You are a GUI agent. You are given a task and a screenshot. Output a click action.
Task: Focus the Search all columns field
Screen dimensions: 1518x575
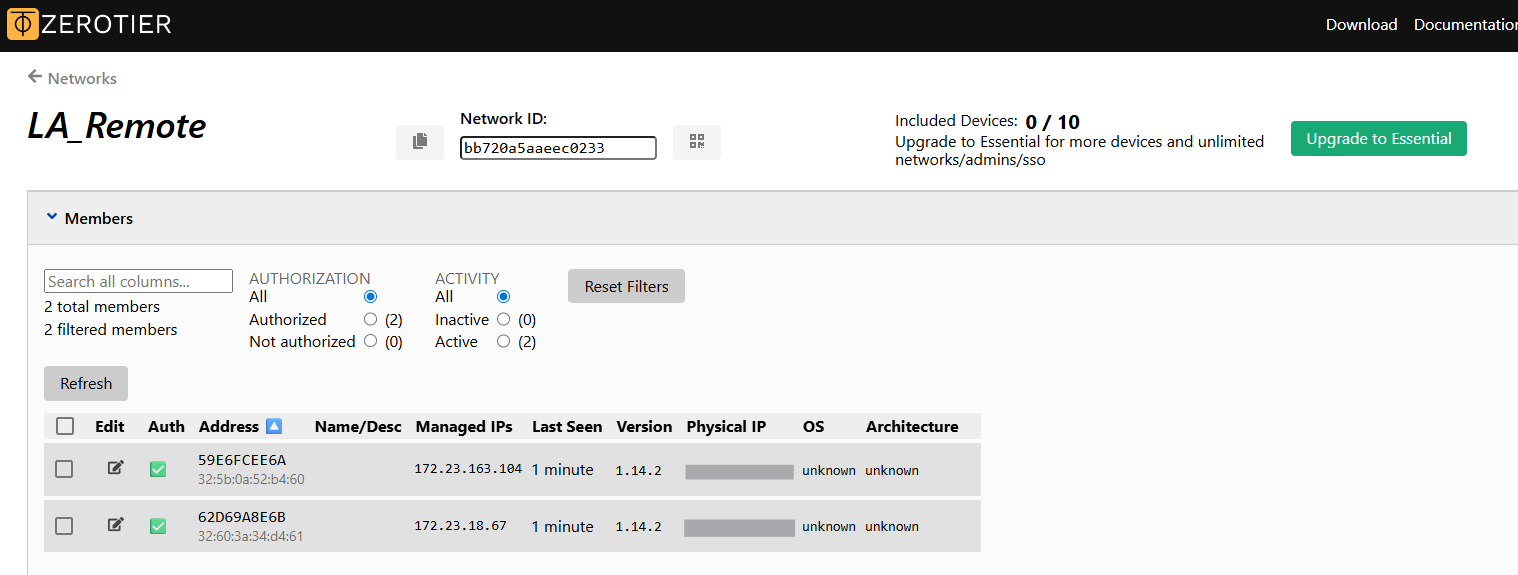click(138, 281)
